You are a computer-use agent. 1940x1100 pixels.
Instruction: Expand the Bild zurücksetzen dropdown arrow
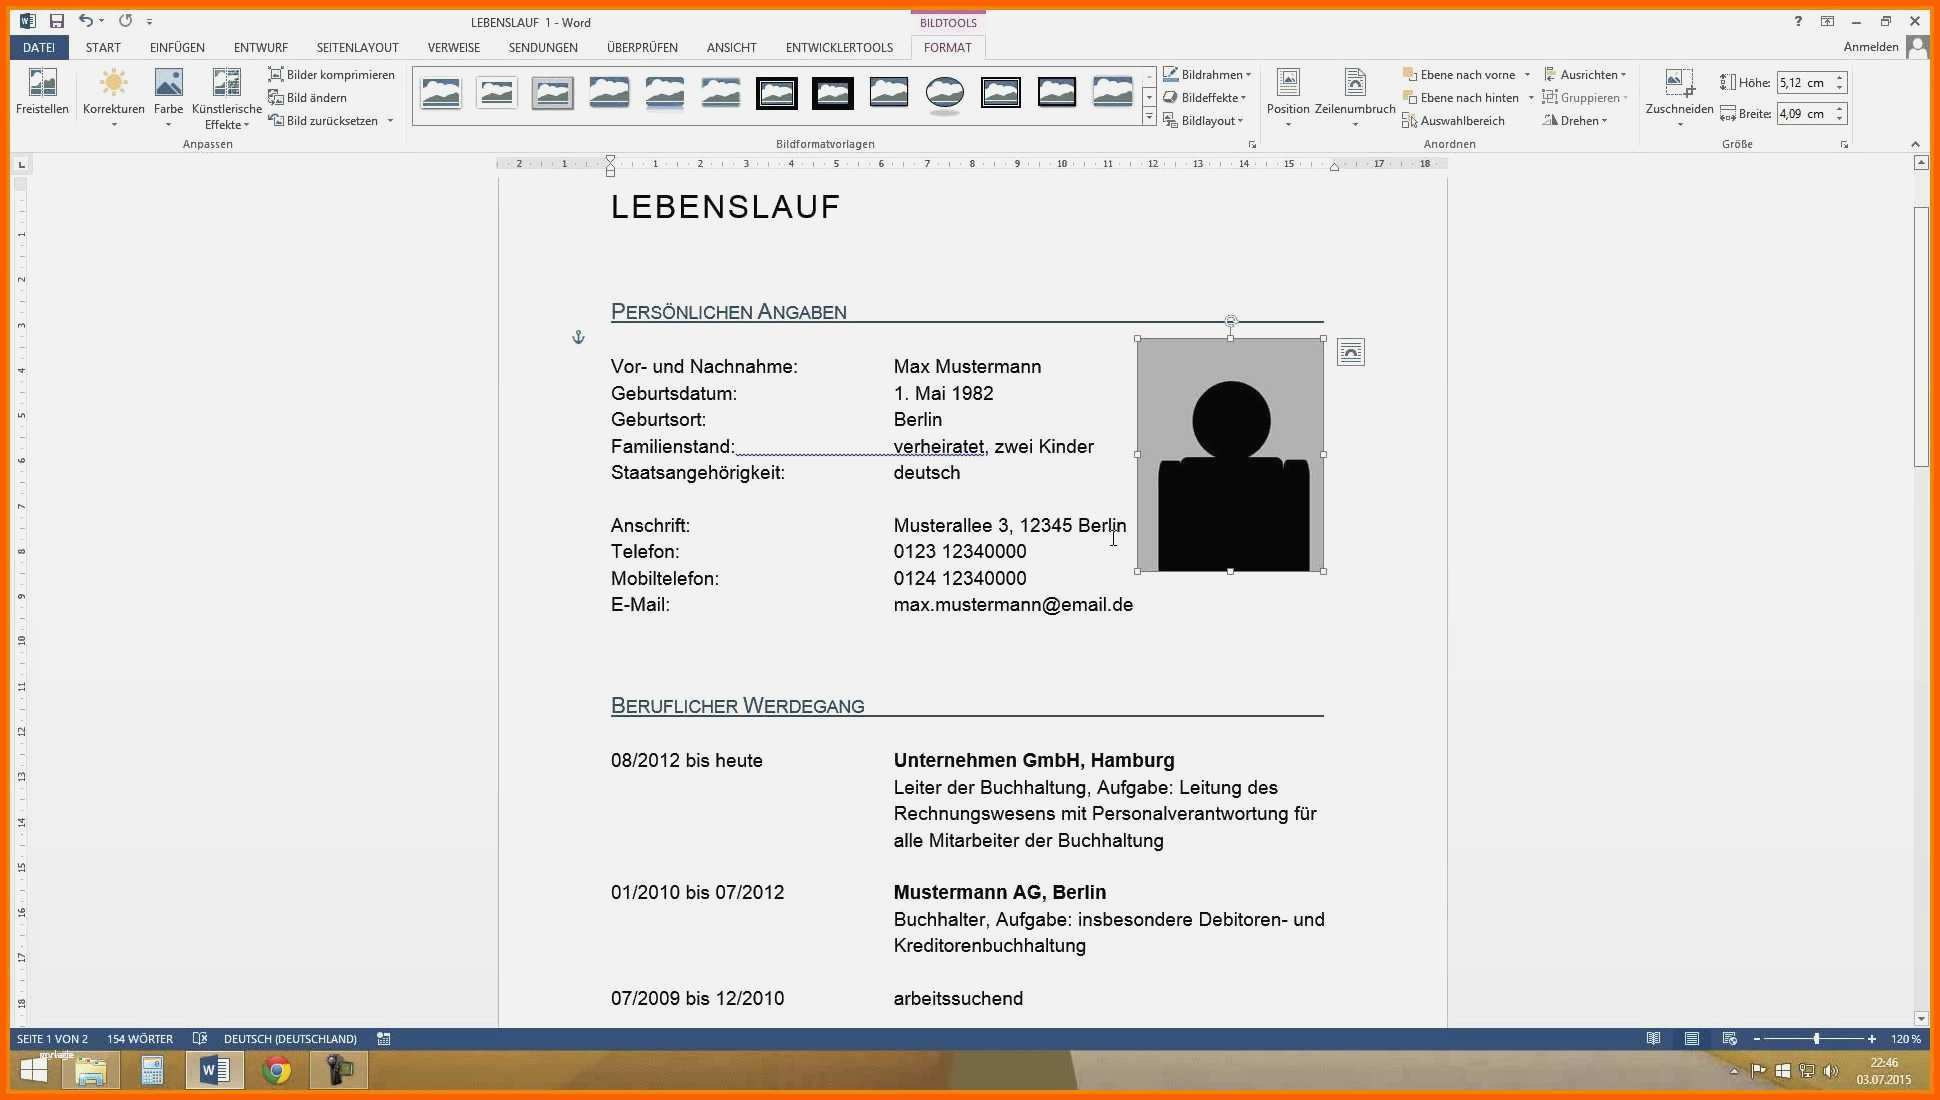[x=390, y=121]
